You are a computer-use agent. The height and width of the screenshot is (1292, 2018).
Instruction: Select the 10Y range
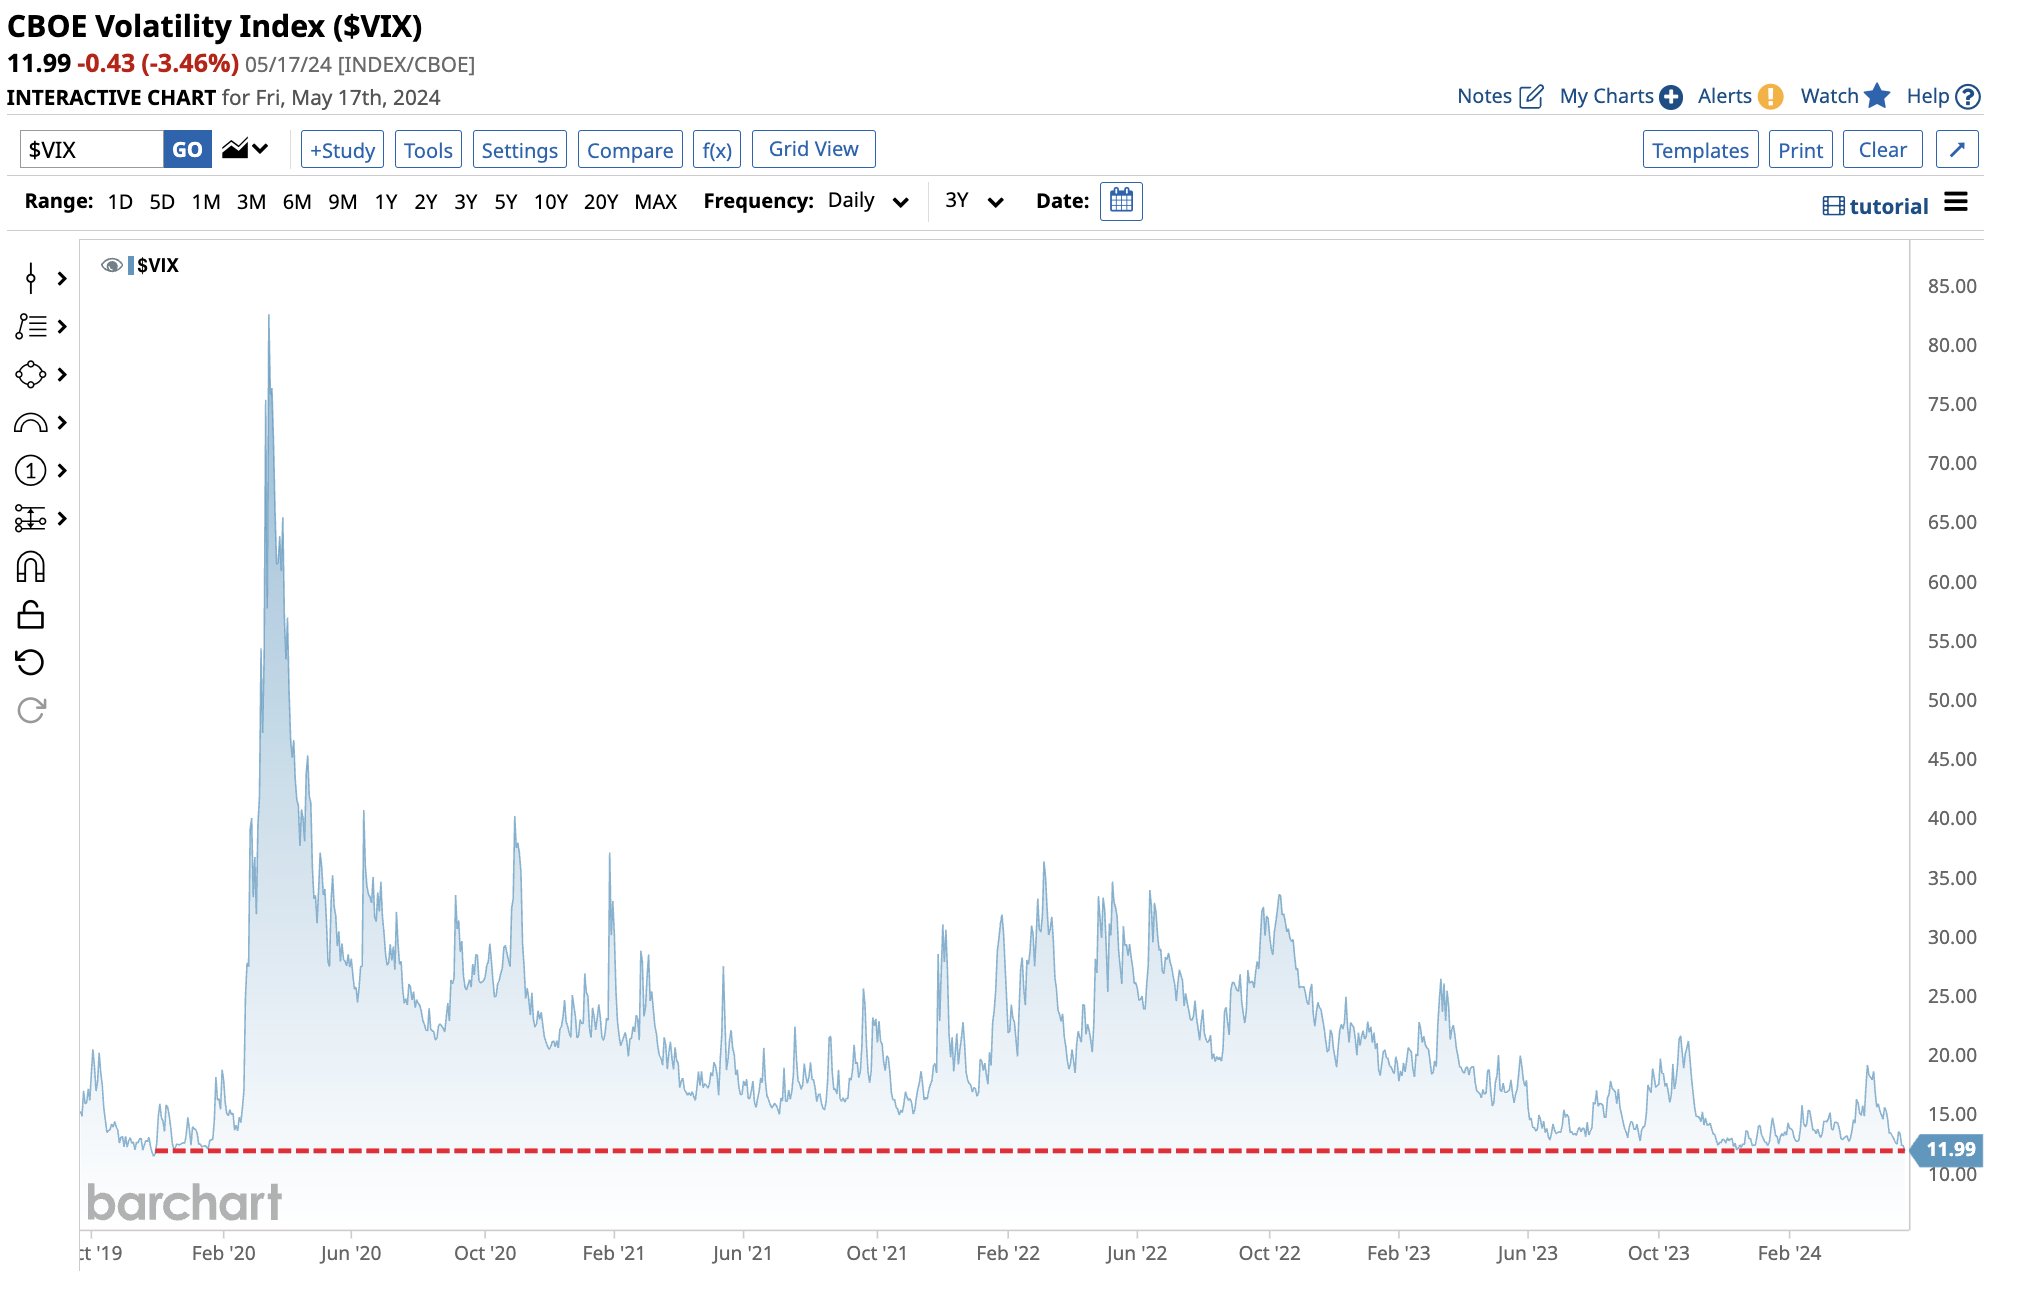pos(551,201)
